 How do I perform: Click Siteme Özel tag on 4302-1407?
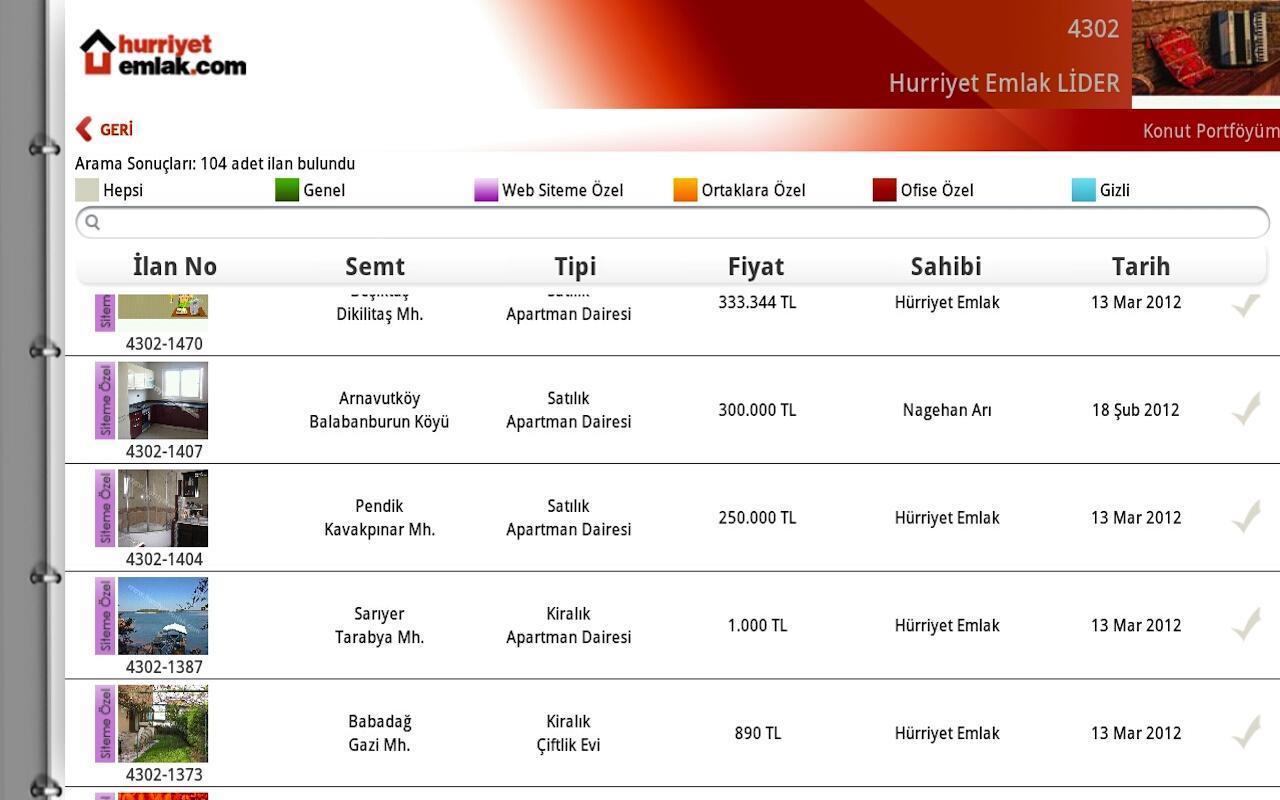pos(105,400)
